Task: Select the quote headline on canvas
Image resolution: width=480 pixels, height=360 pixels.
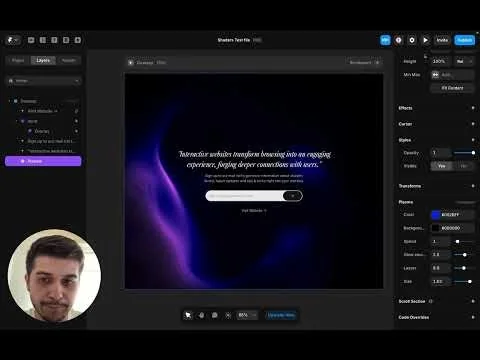Action: [x=254, y=159]
